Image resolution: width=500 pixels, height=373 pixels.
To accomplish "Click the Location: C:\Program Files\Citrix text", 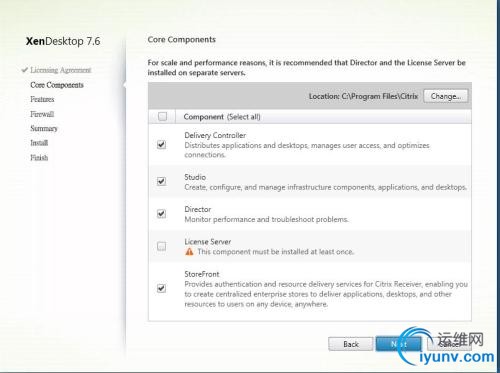I will [363, 96].
